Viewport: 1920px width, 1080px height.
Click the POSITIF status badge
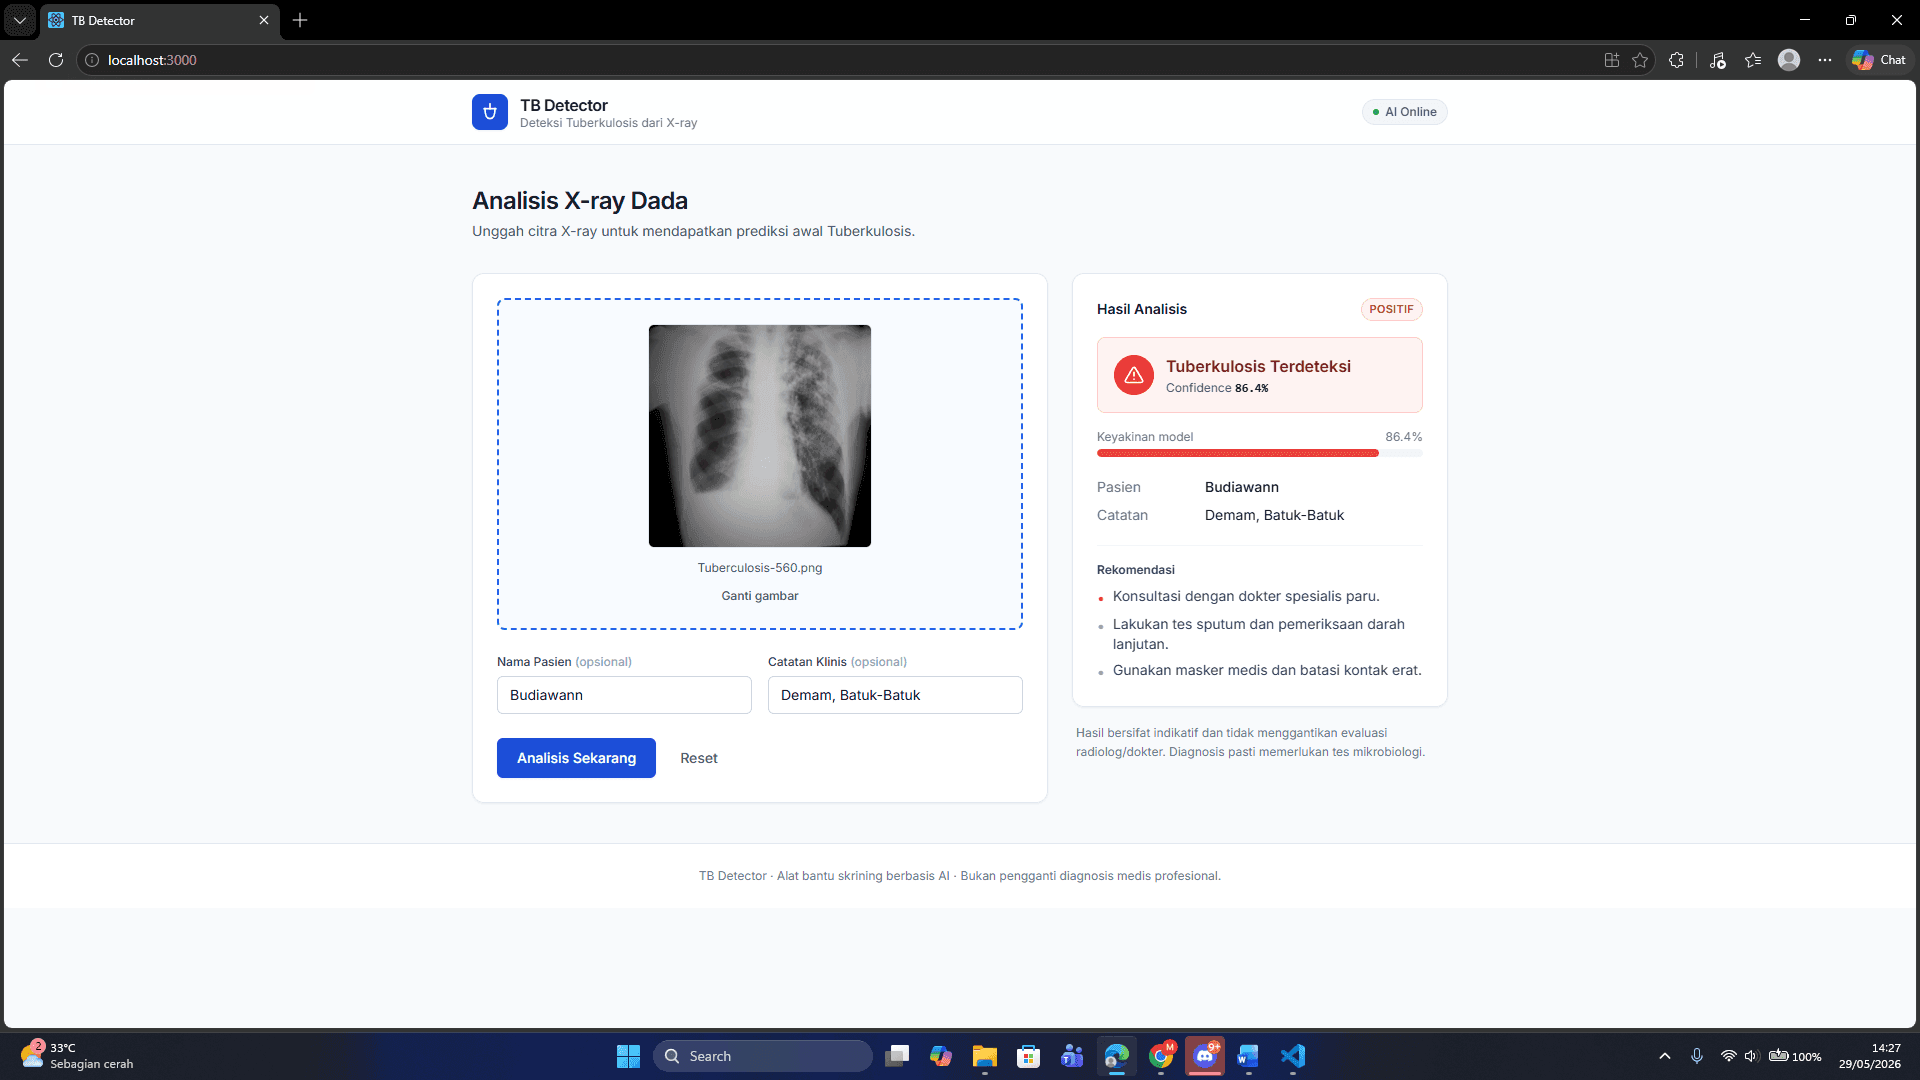(1391, 310)
